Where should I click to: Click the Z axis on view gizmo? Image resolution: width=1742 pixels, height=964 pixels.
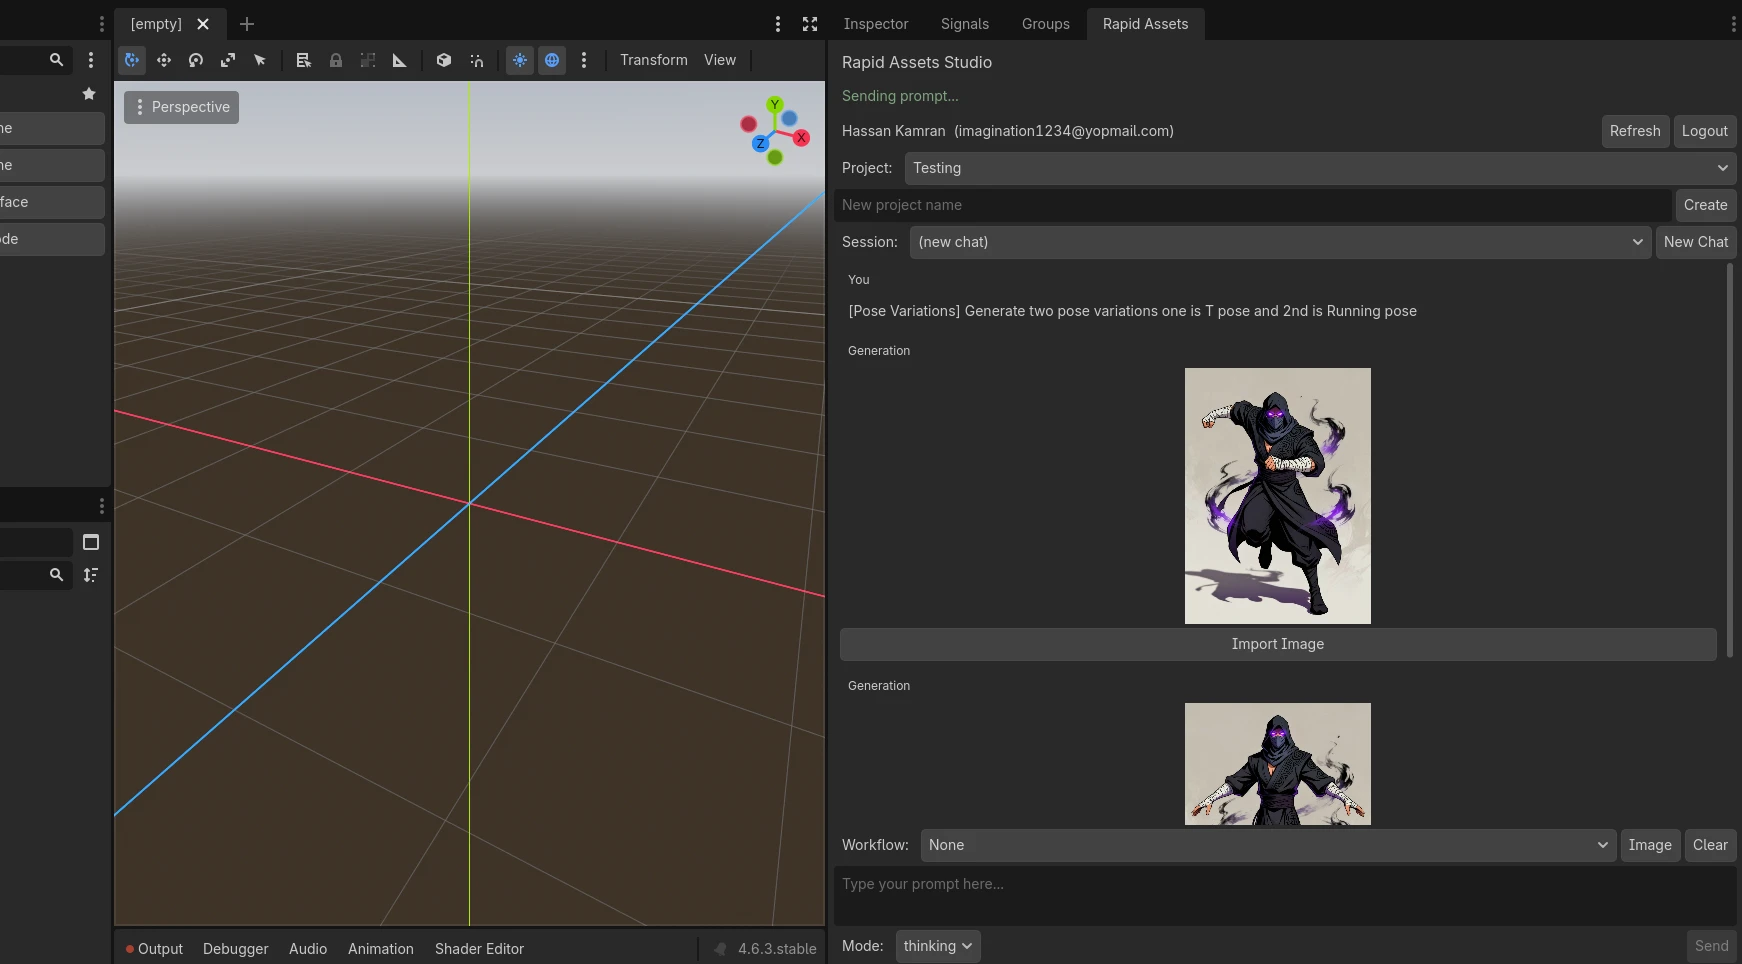click(760, 143)
